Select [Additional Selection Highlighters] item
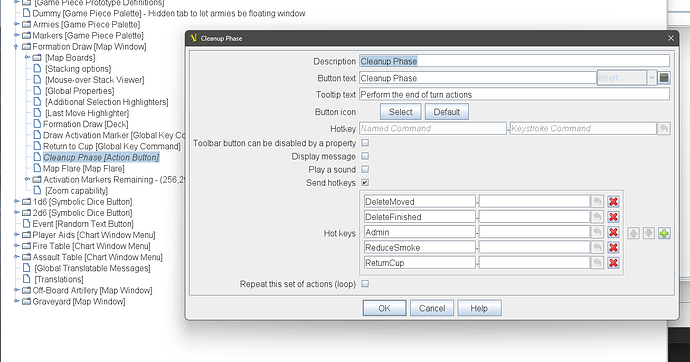The height and width of the screenshot is (362, 690). tap(106, 102)
